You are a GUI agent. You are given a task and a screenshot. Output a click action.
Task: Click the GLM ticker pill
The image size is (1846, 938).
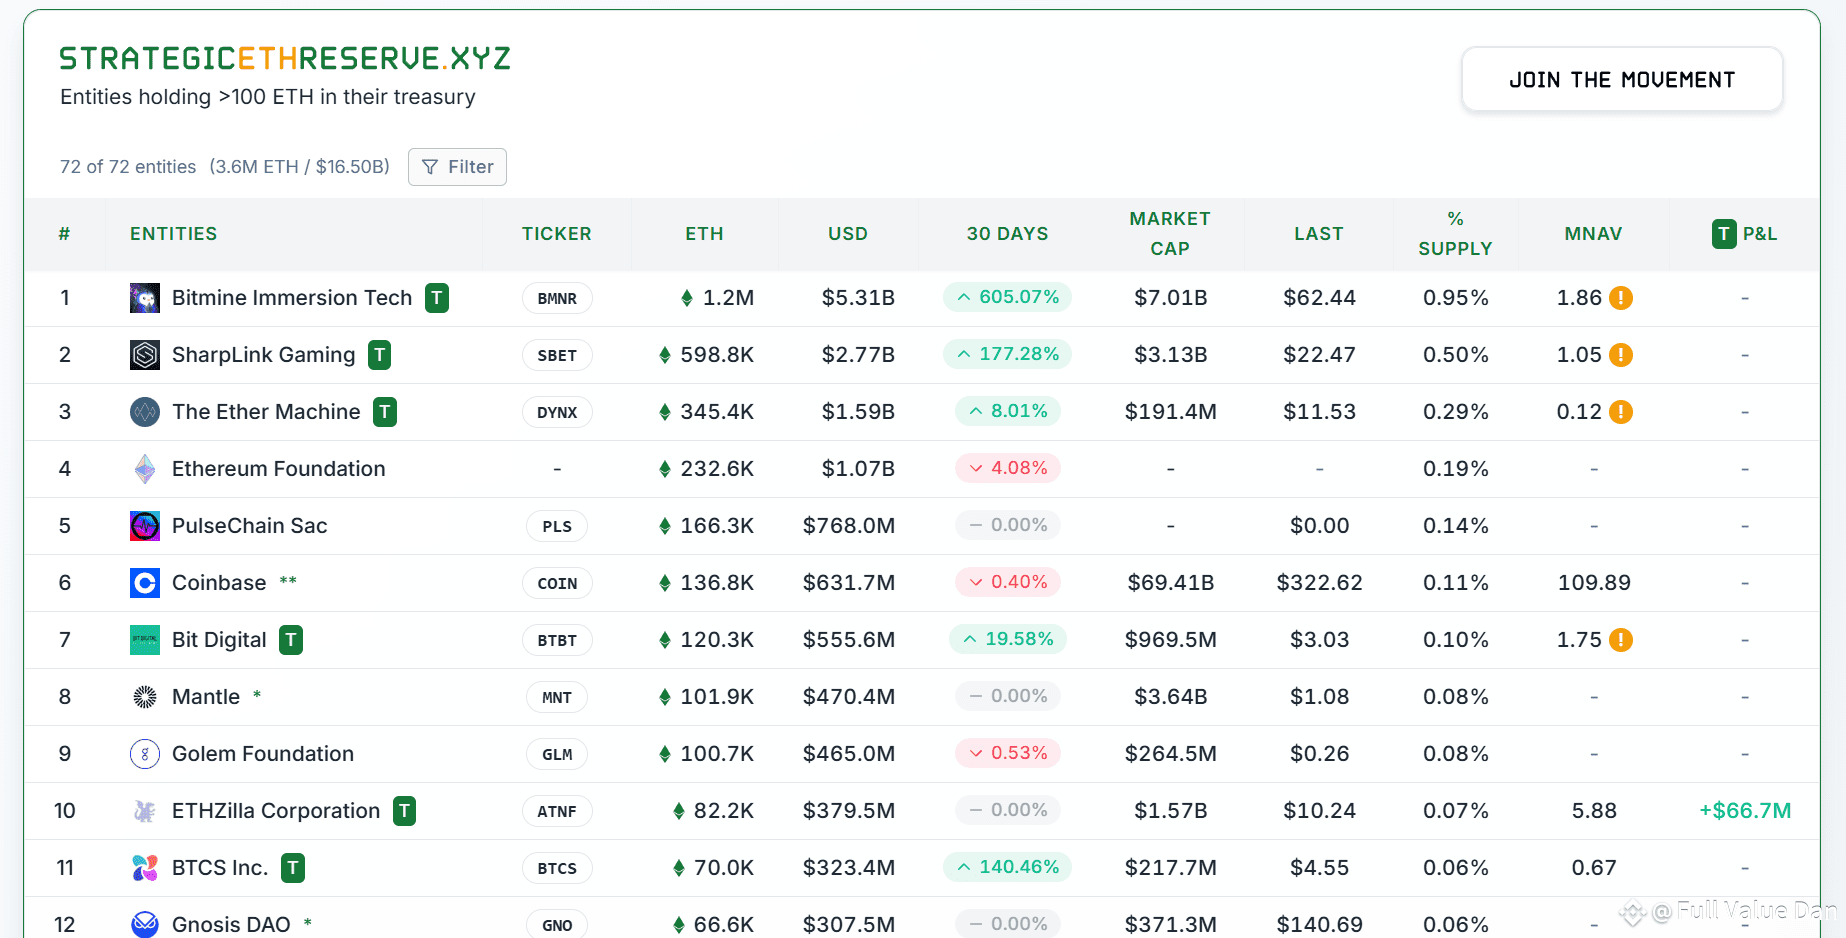[557, 754]
